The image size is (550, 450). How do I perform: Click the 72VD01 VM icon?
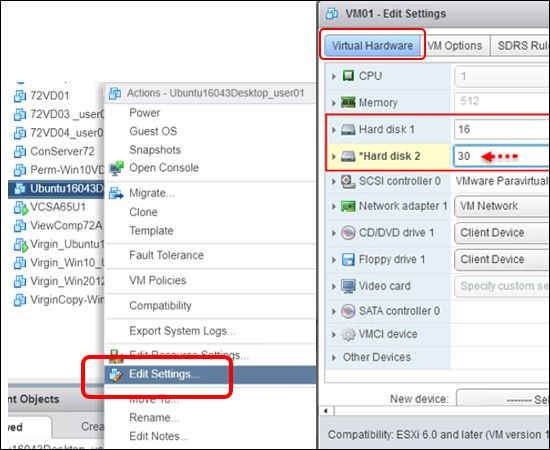(20, 96)
